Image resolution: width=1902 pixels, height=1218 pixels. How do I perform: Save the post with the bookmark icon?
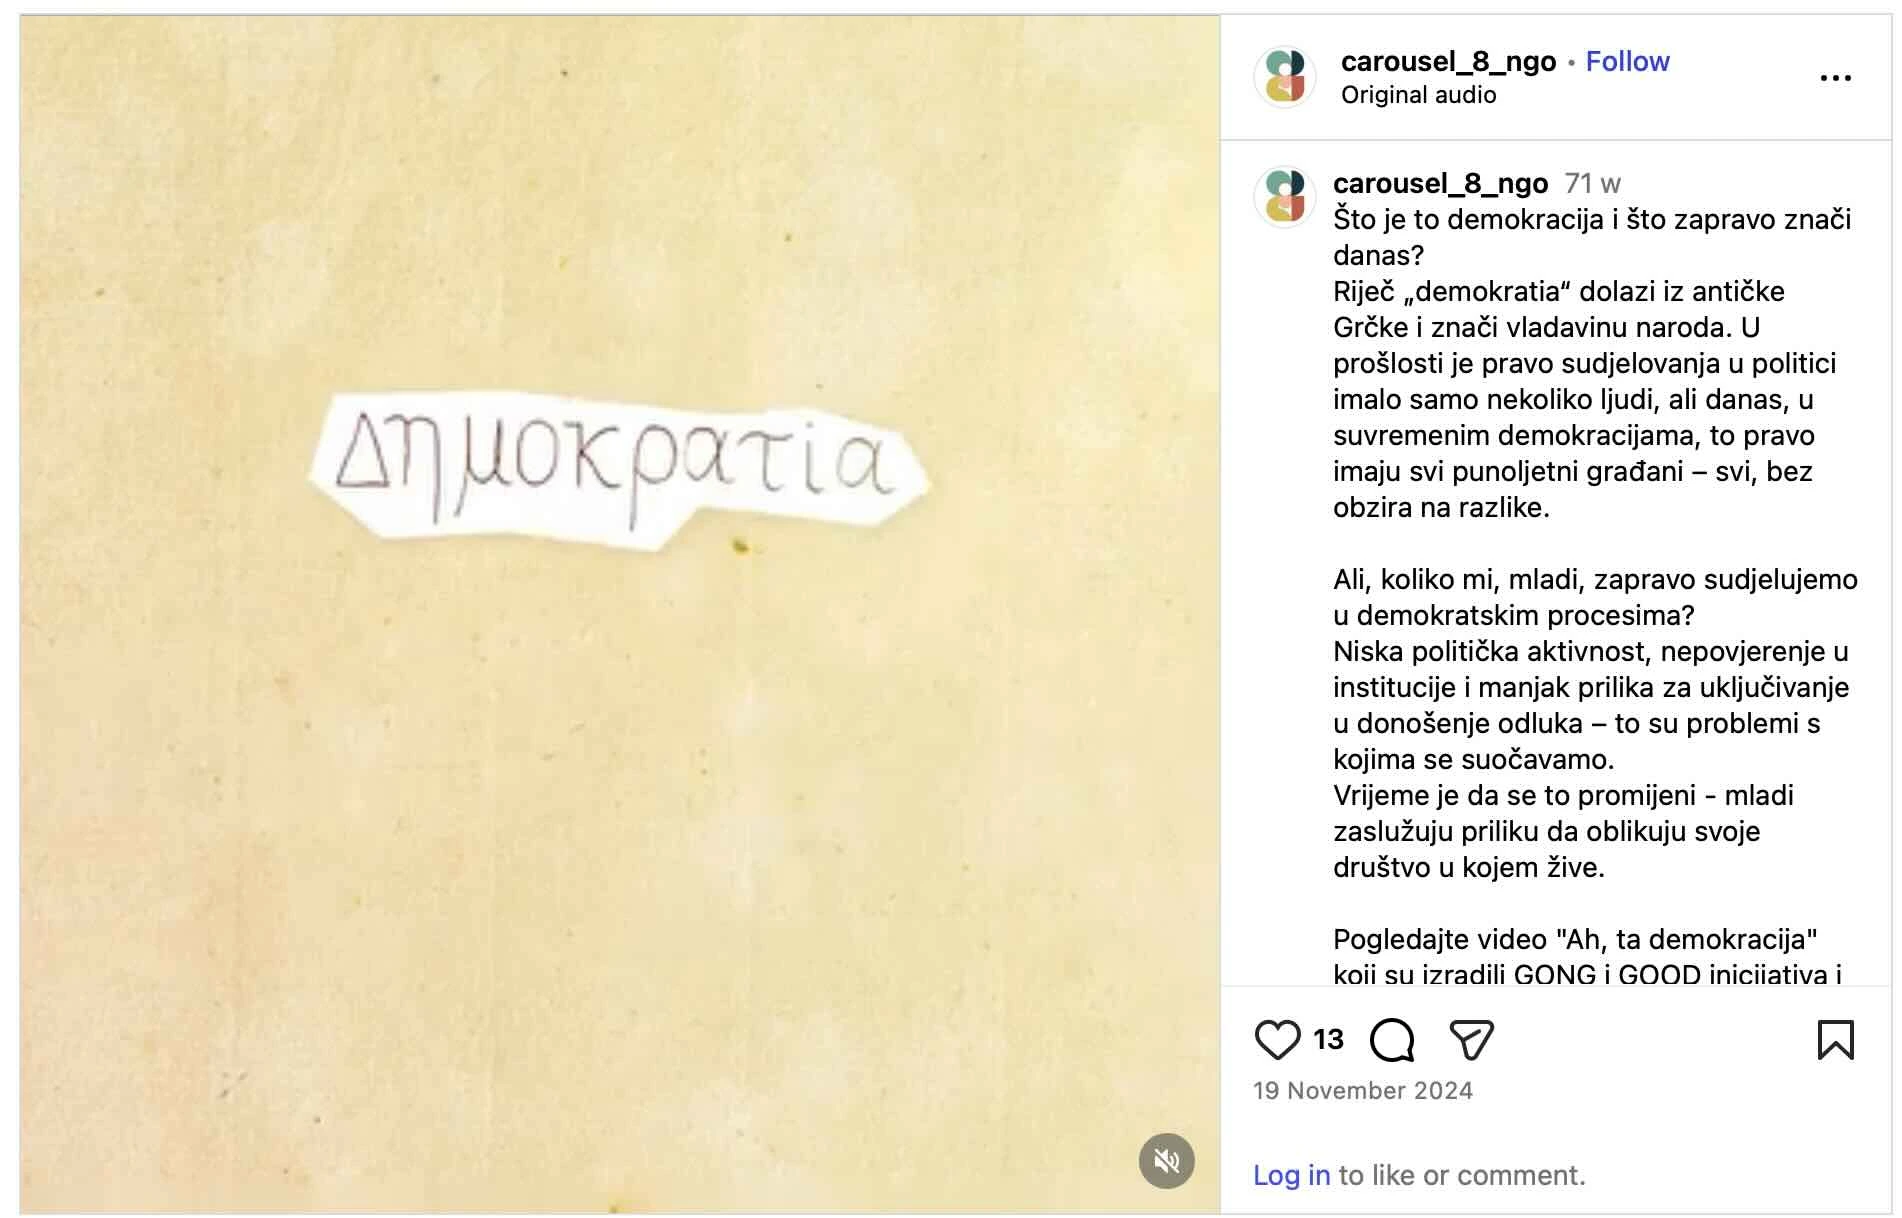(x=1835, y=1040)
